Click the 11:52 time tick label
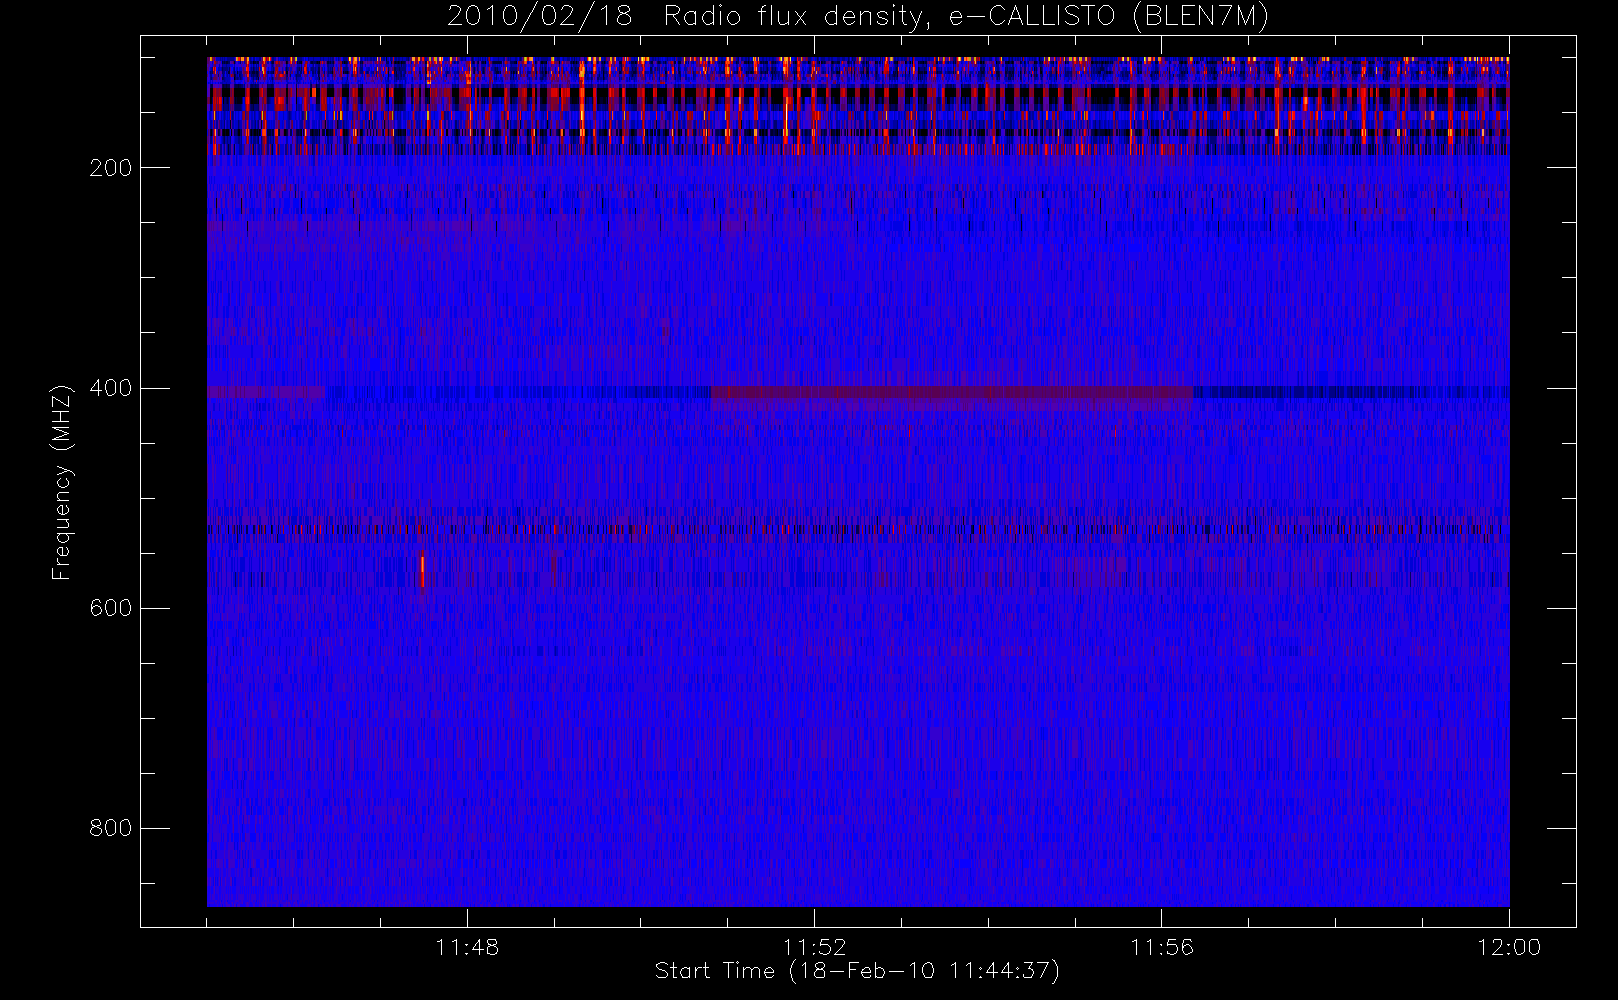 pyautogui.click(x=814, y=947)
